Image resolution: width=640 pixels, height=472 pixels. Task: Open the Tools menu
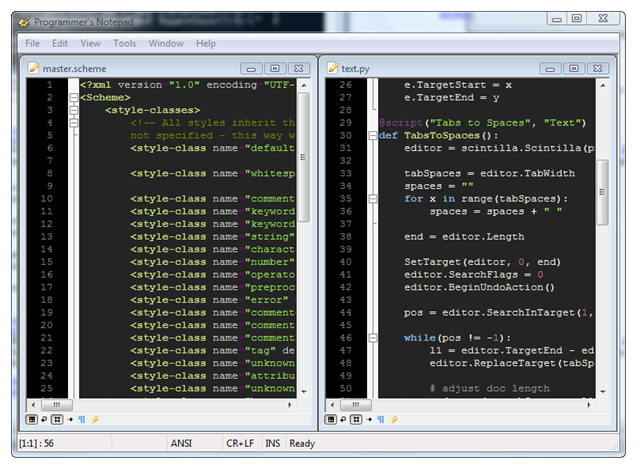(x=124, y=43)
